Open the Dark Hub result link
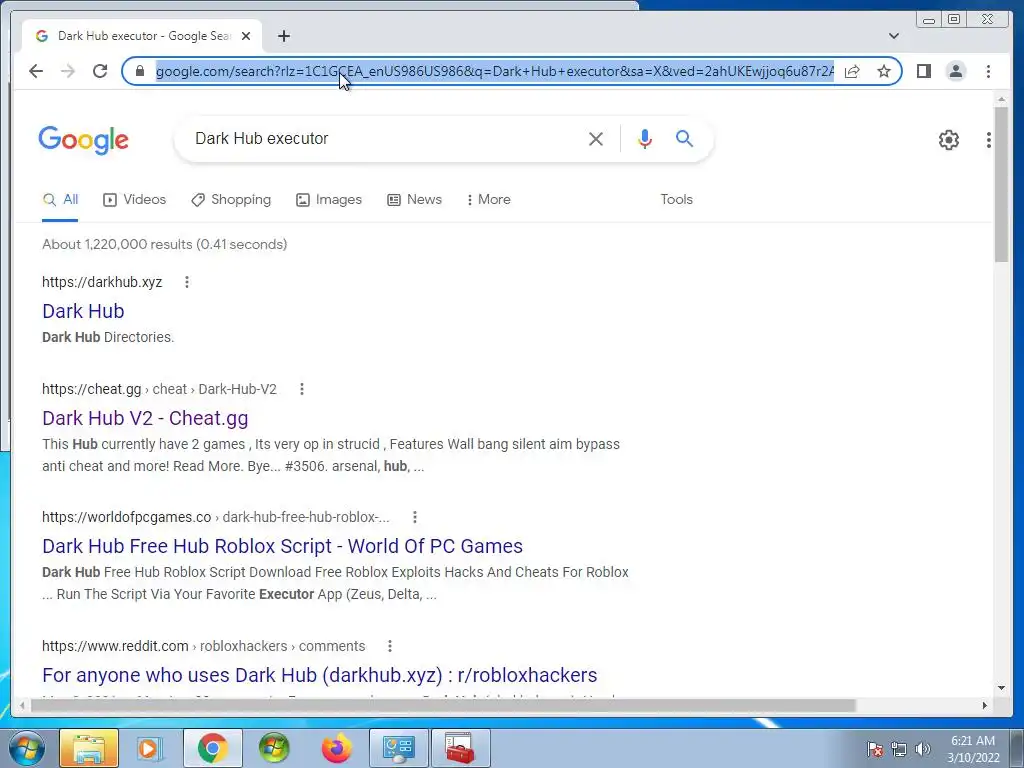This screenshot has width=1024, height=768. [83, 312]
